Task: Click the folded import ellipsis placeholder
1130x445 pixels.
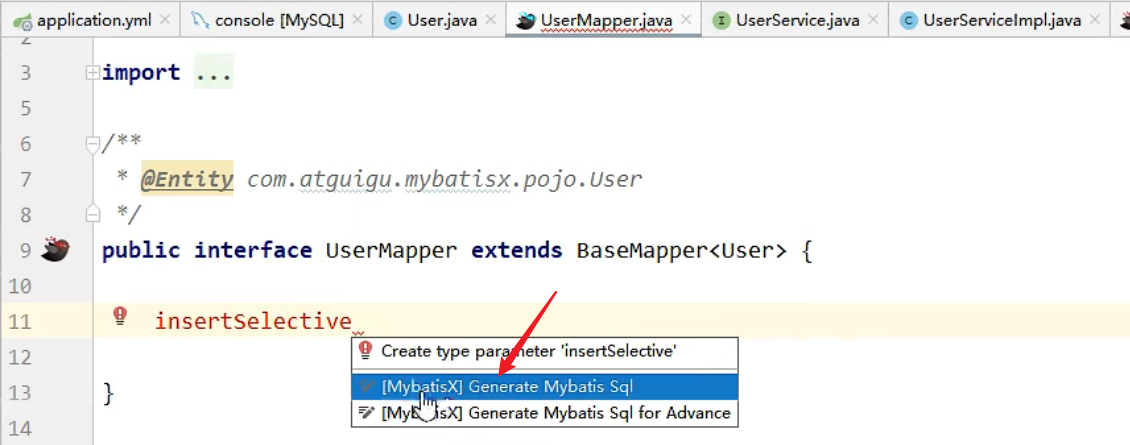Action: point(213,72)
